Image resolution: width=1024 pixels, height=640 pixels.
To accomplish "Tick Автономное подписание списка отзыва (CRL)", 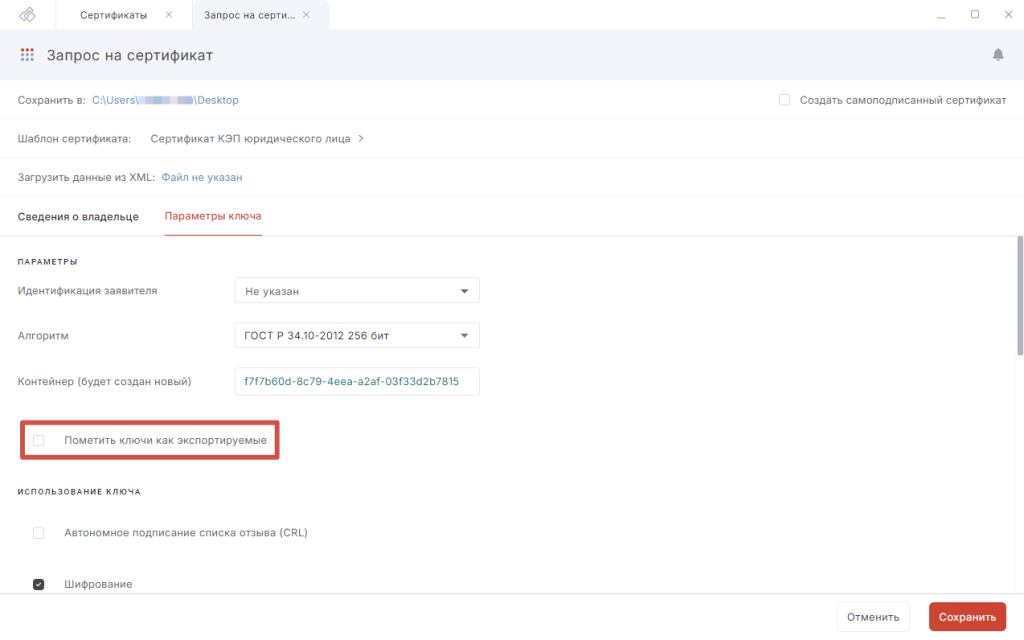I will [39, 533].
